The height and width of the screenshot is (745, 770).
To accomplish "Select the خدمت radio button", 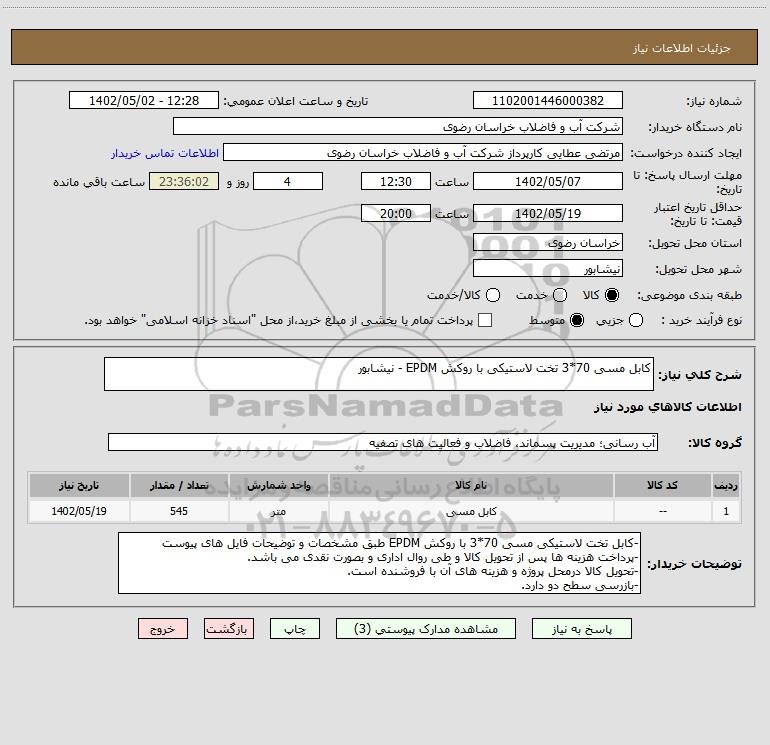I will coord(560,295).
